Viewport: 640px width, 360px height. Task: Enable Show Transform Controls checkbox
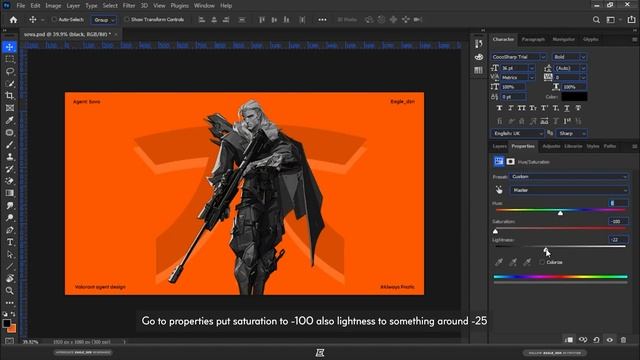127,19
